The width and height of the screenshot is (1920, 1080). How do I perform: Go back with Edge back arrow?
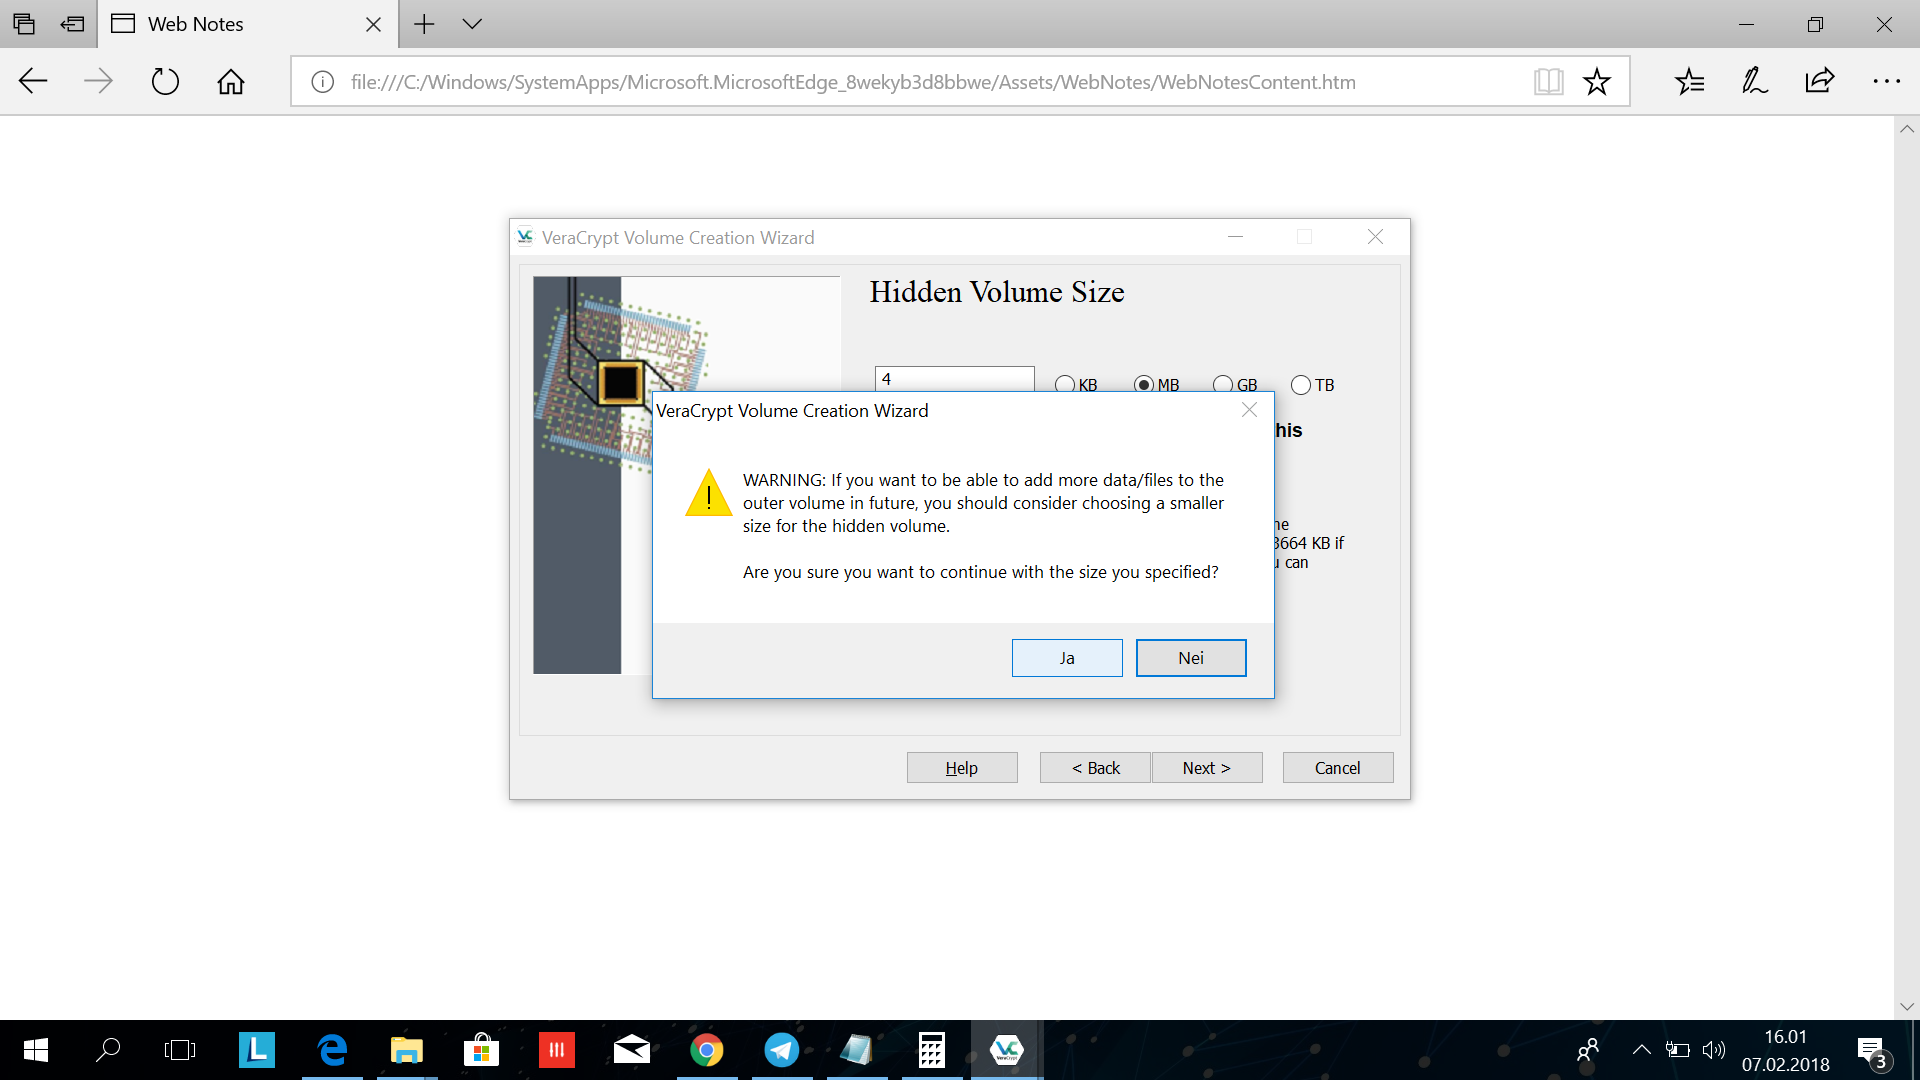click(34, 81)
